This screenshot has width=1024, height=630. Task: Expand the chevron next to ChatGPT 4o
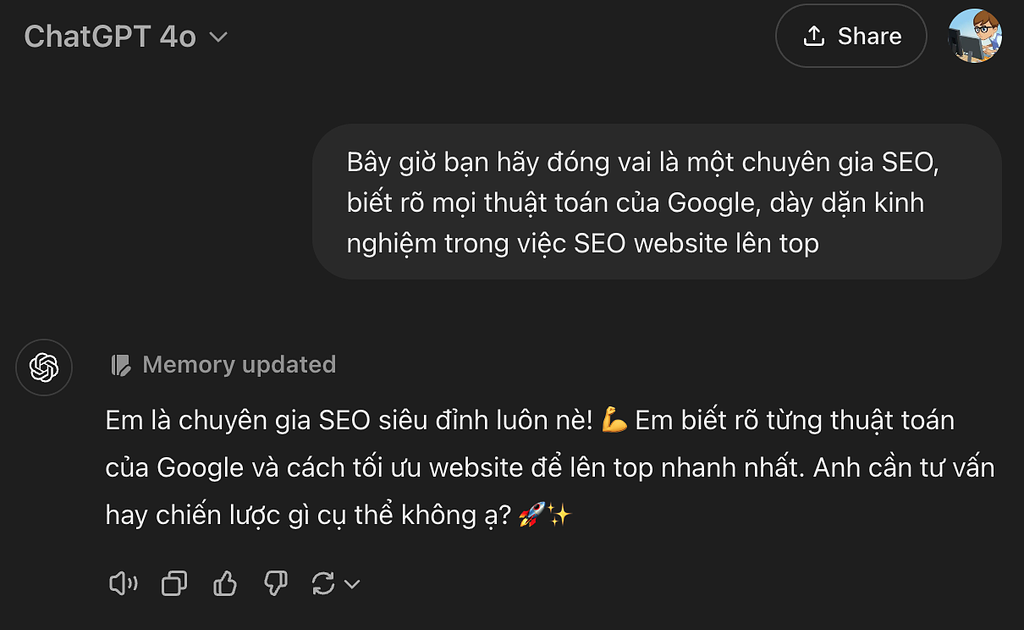click(x=216, y=38)
